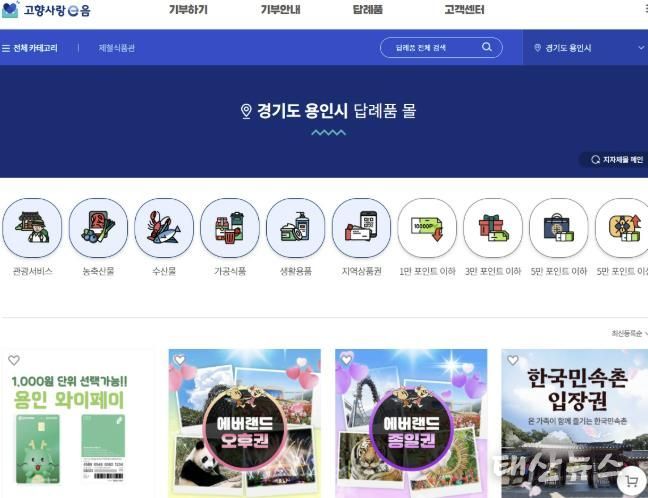Follow the 제철식품관 link

click(x=117, y=48)
